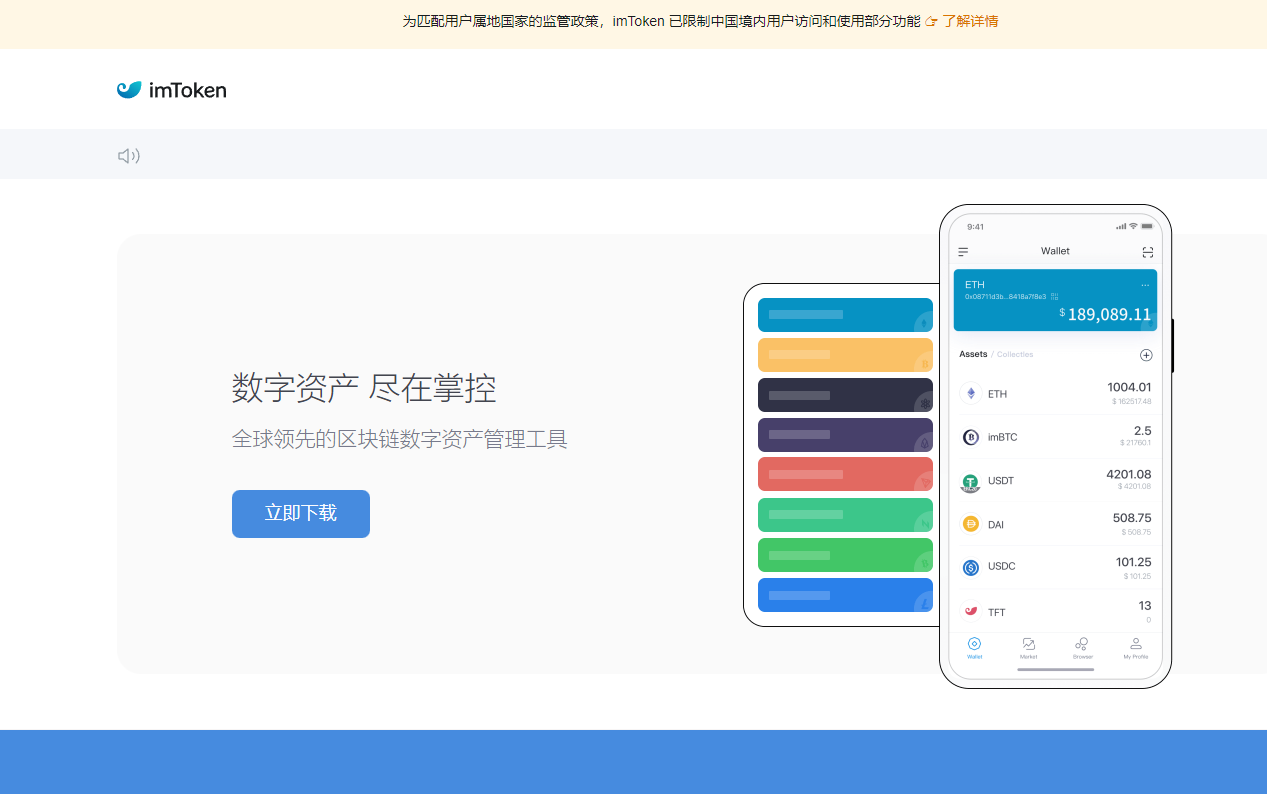Click the imToken logo in the header
This screenshot has height=794, width=1267.
(171, 90)
